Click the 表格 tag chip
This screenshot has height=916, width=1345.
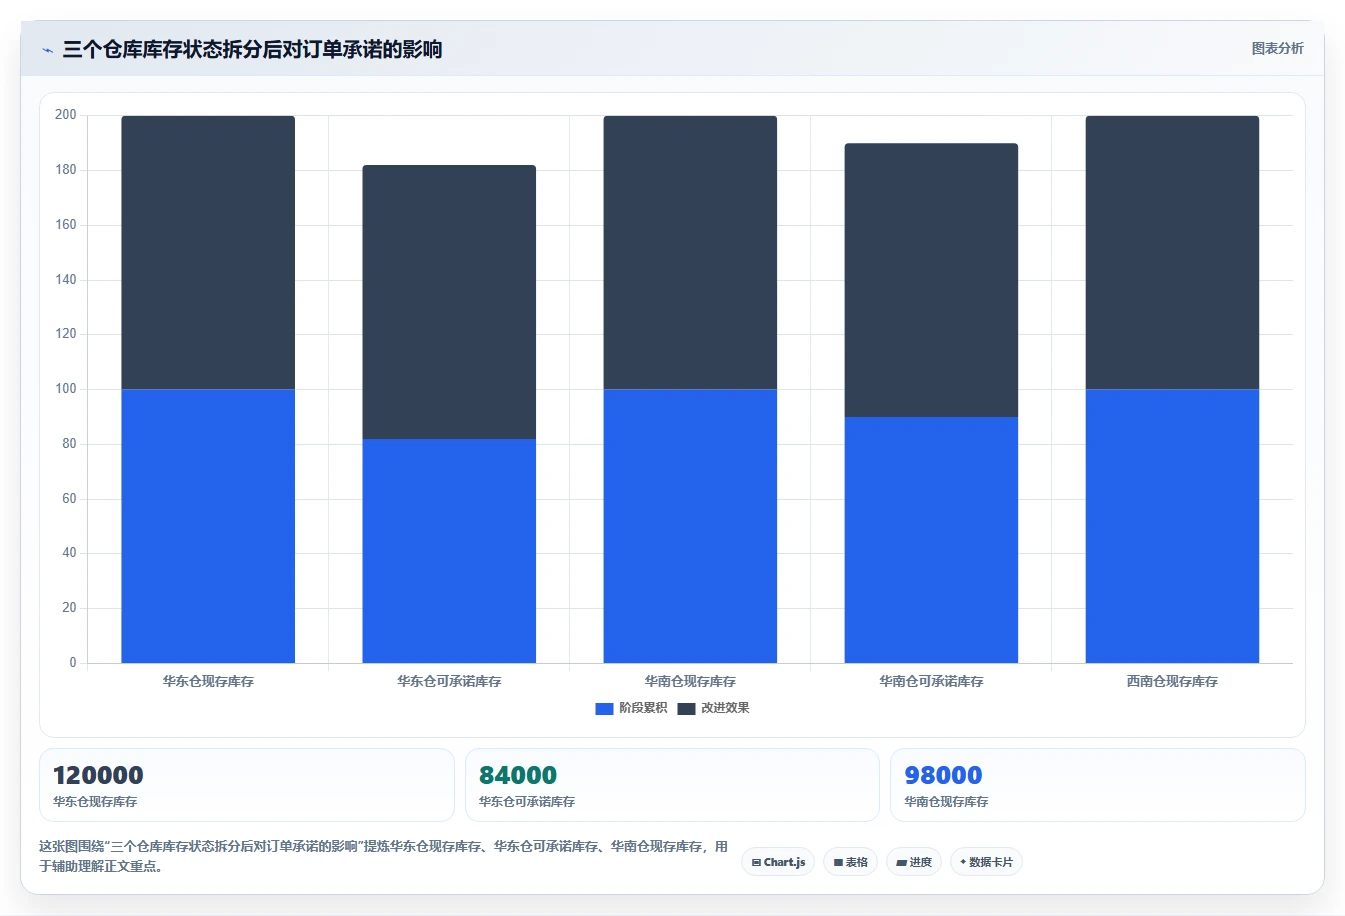click(x=850, y=862)
